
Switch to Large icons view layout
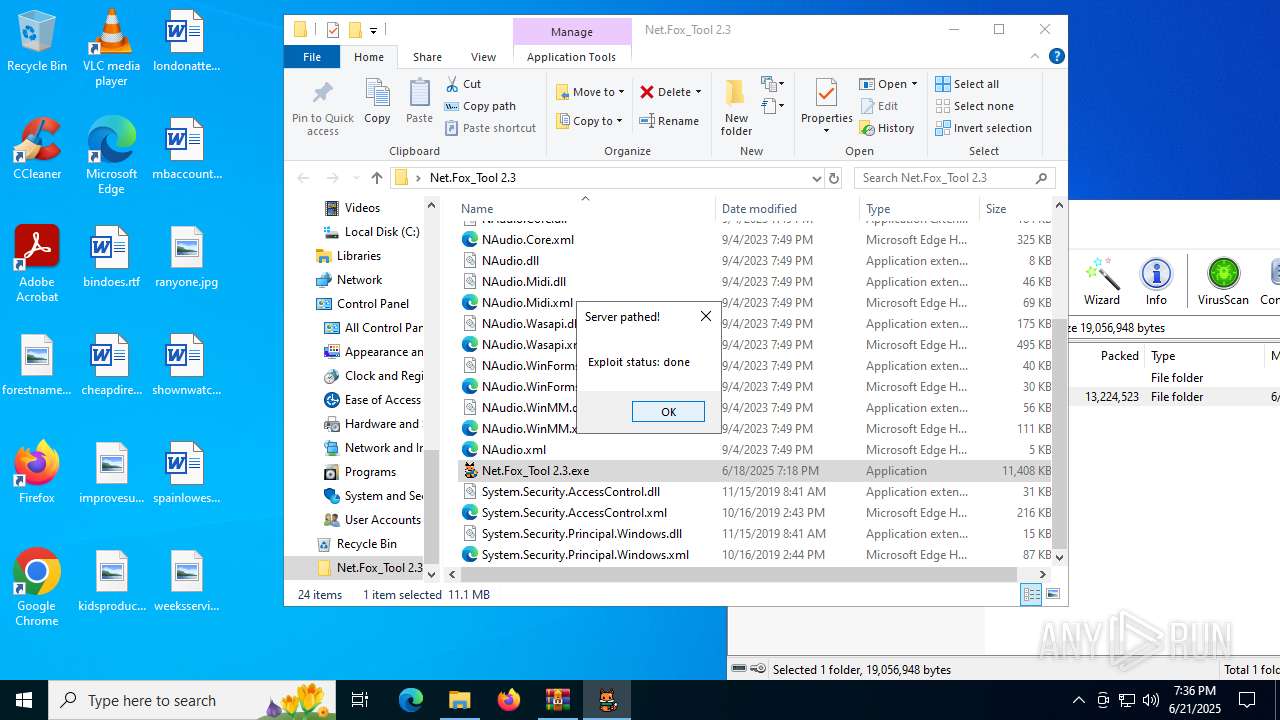1052,594
